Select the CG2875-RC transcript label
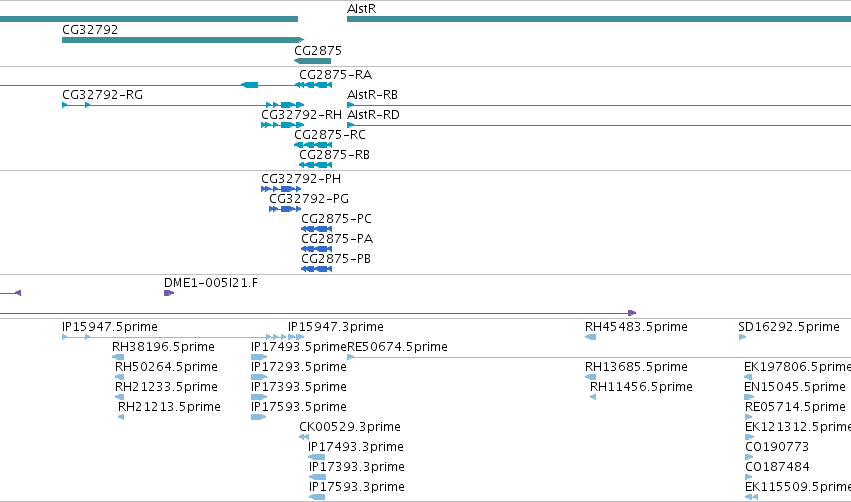This screenshot has height=502, width=851. 330,135
